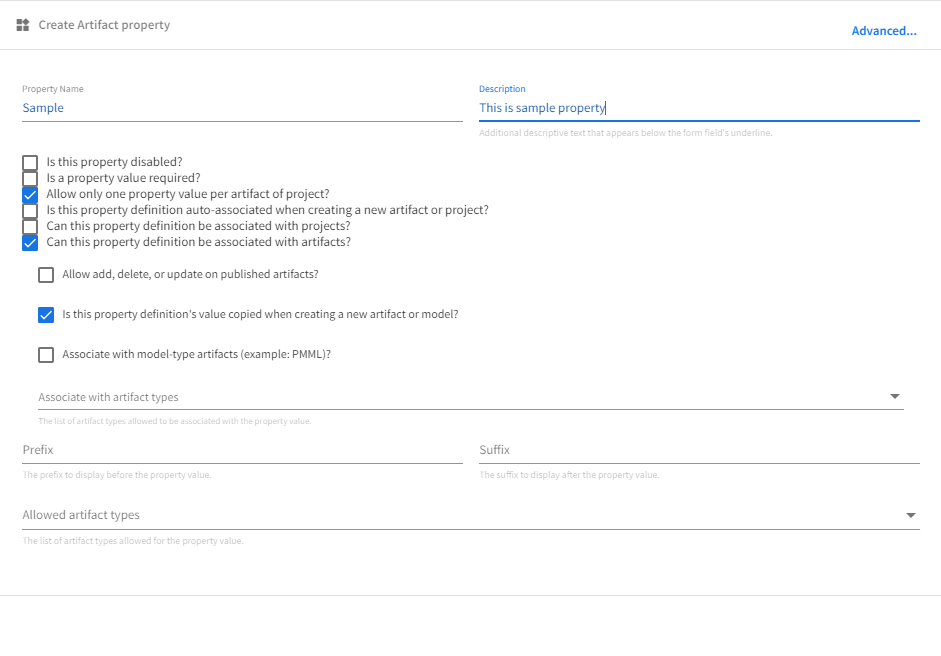Click the Allowed artifact types field label
This screenshot has width=941, height=656.
pyautogui.click(x=81, y=515)
